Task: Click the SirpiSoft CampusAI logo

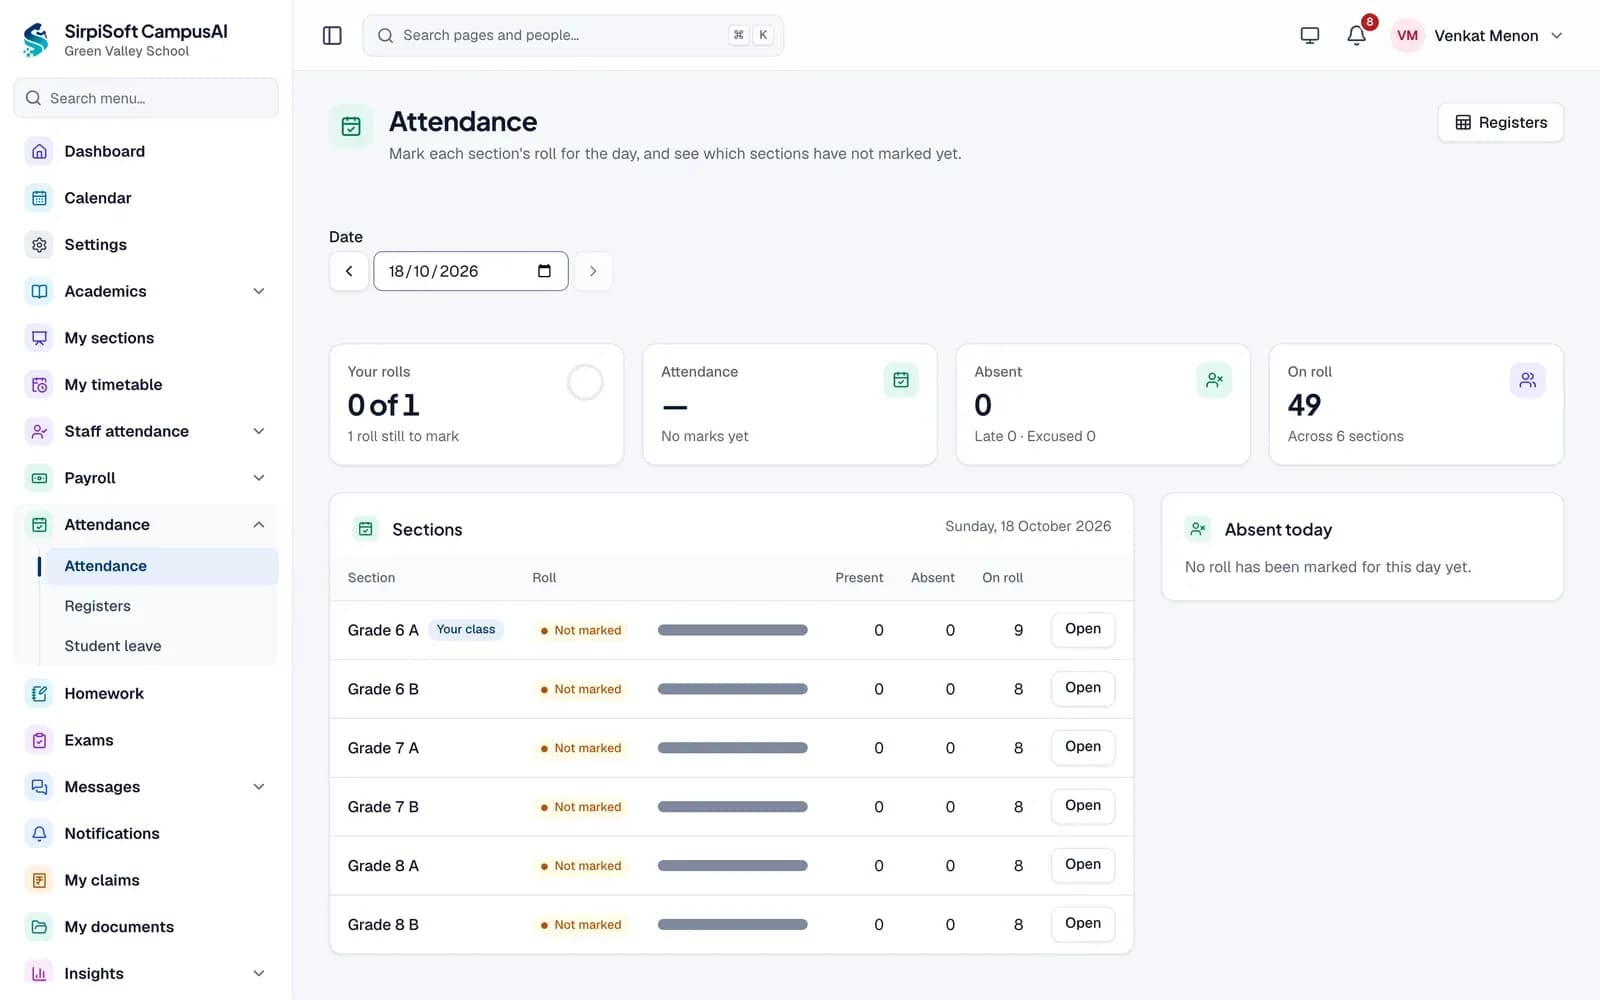Action: point(36,40)
